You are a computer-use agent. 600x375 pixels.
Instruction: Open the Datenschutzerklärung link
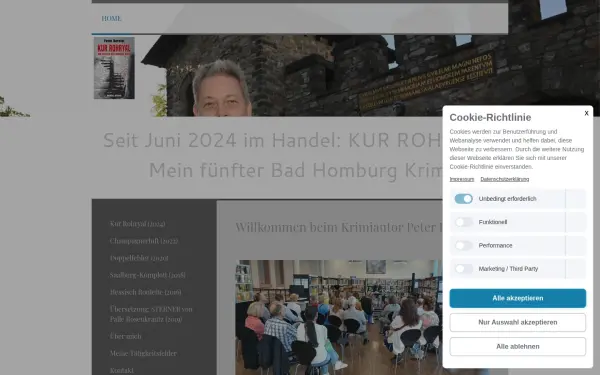[x=504, y=179]
